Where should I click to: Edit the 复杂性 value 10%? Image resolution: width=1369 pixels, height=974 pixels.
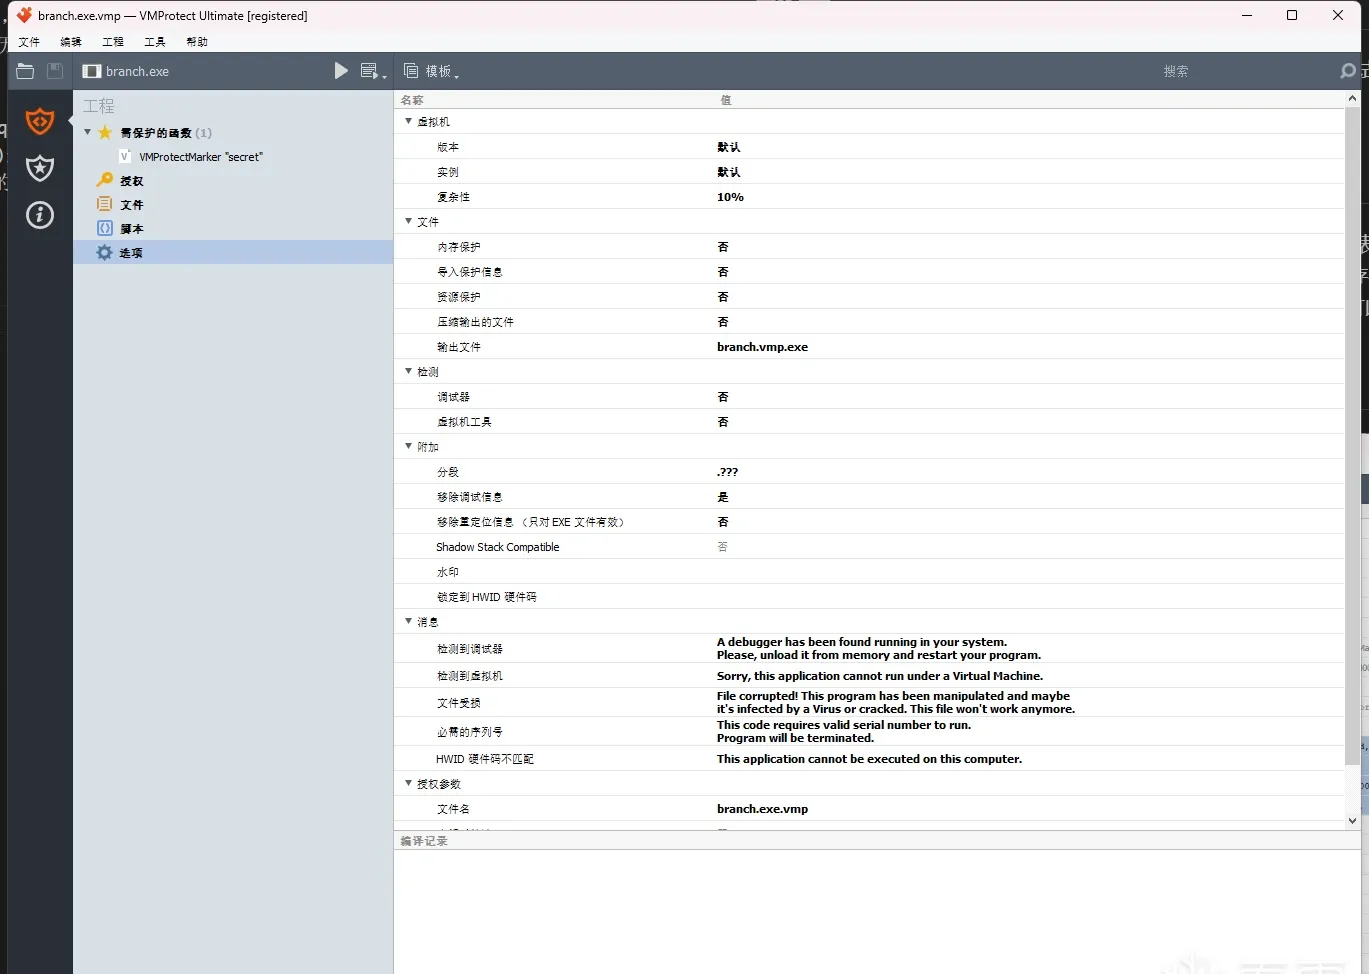click(730, 197)
